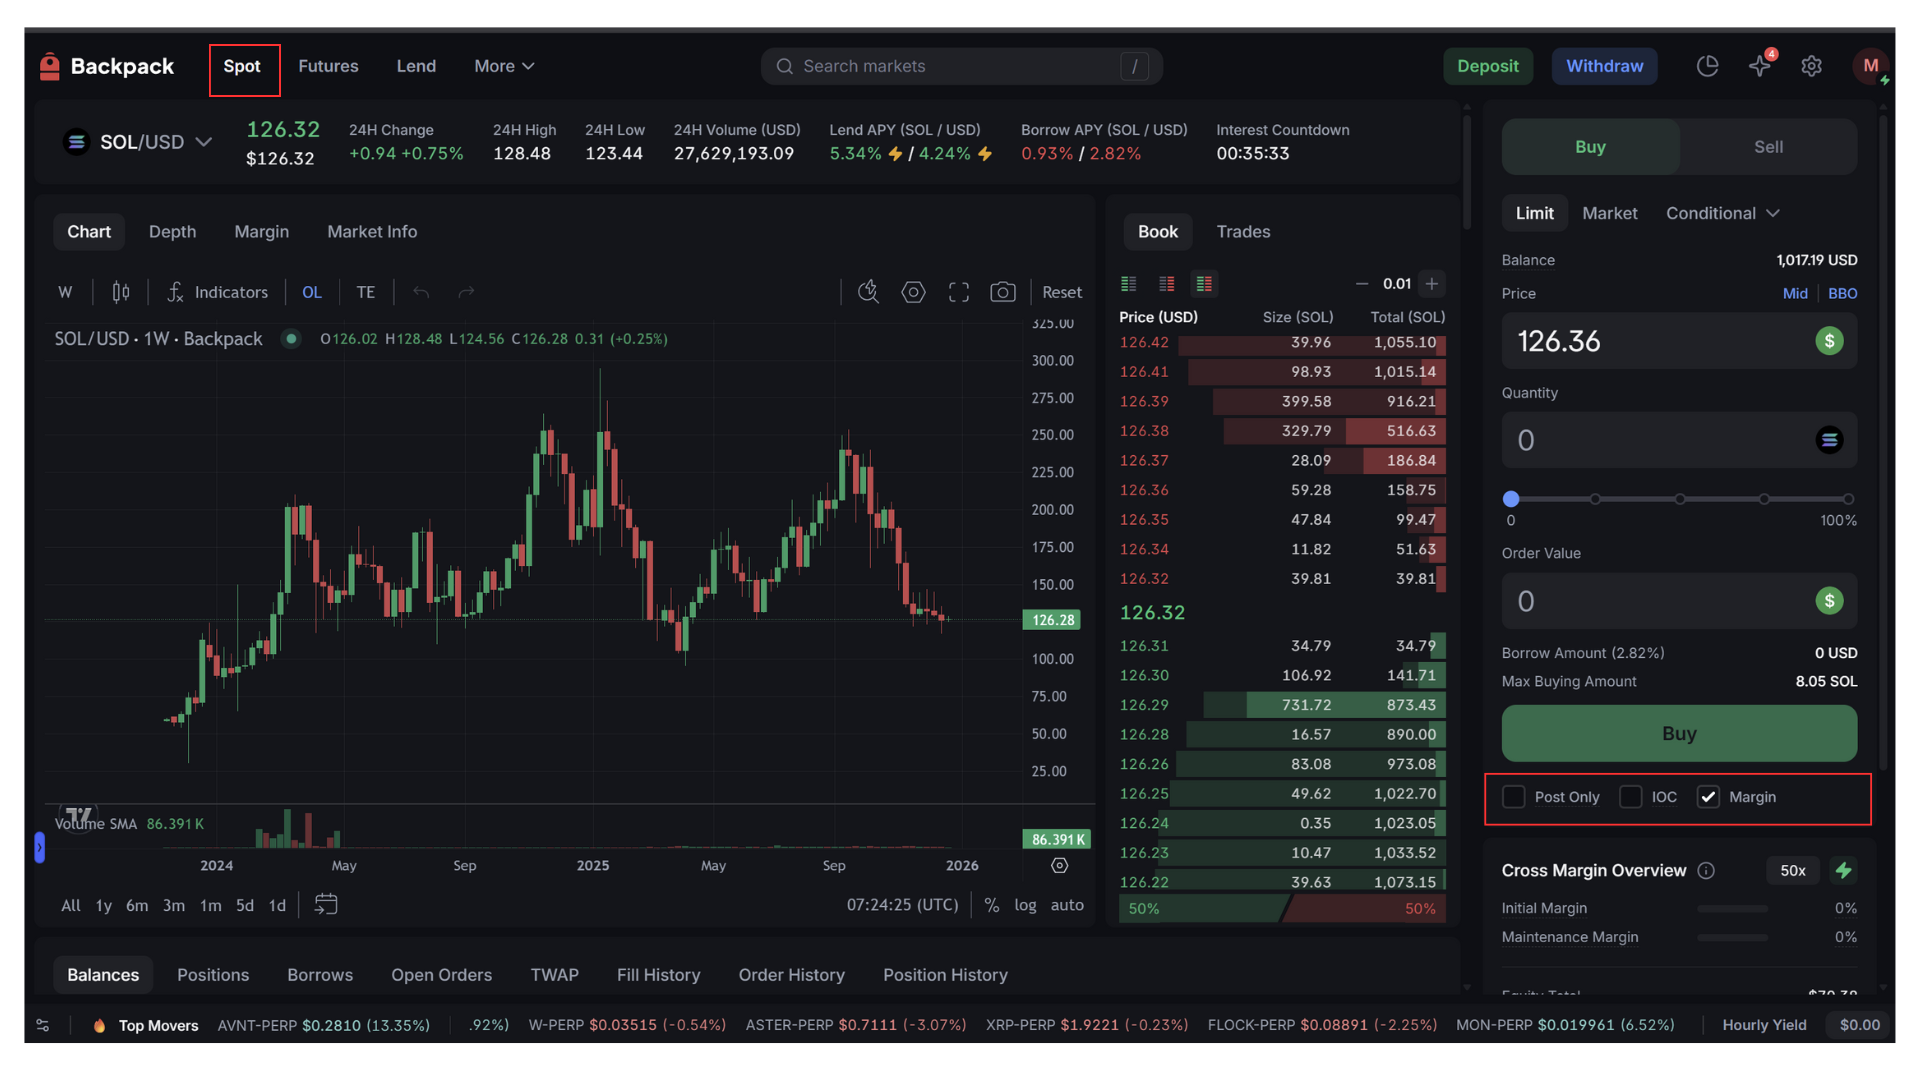Image resolution: width=1920 pixels, height=1080 pixels.
Task: Open the settings gear in header
Action: tap(1811, 66)
